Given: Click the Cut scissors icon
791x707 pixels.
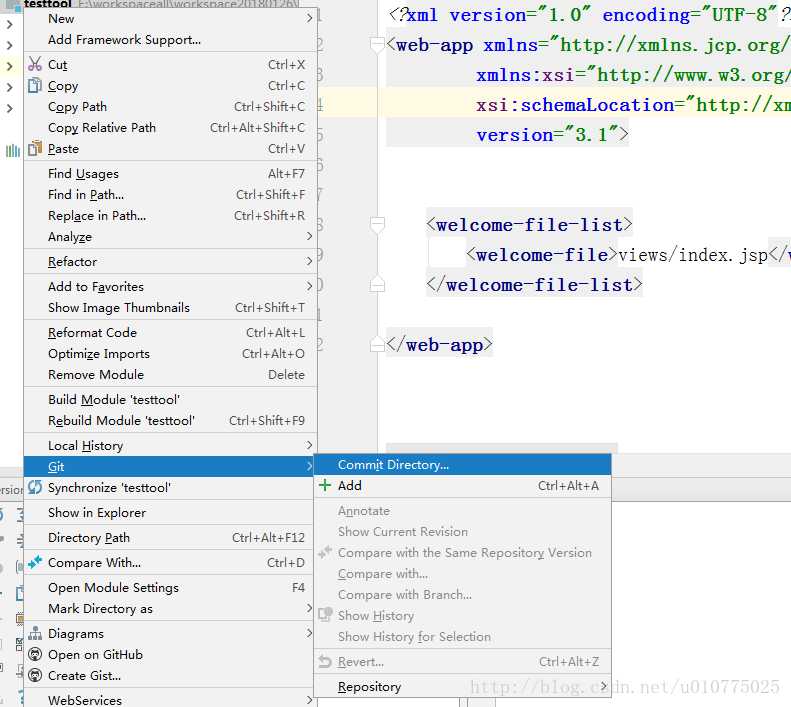Looking at the screenshot, I should pos(35,64).
